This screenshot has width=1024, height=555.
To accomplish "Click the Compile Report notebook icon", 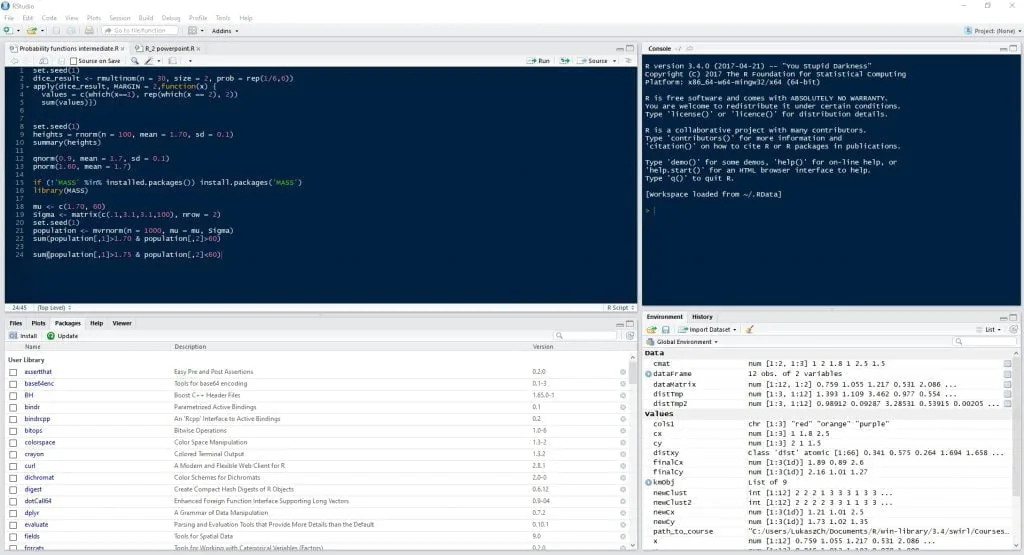I will (x=172, y=61).
